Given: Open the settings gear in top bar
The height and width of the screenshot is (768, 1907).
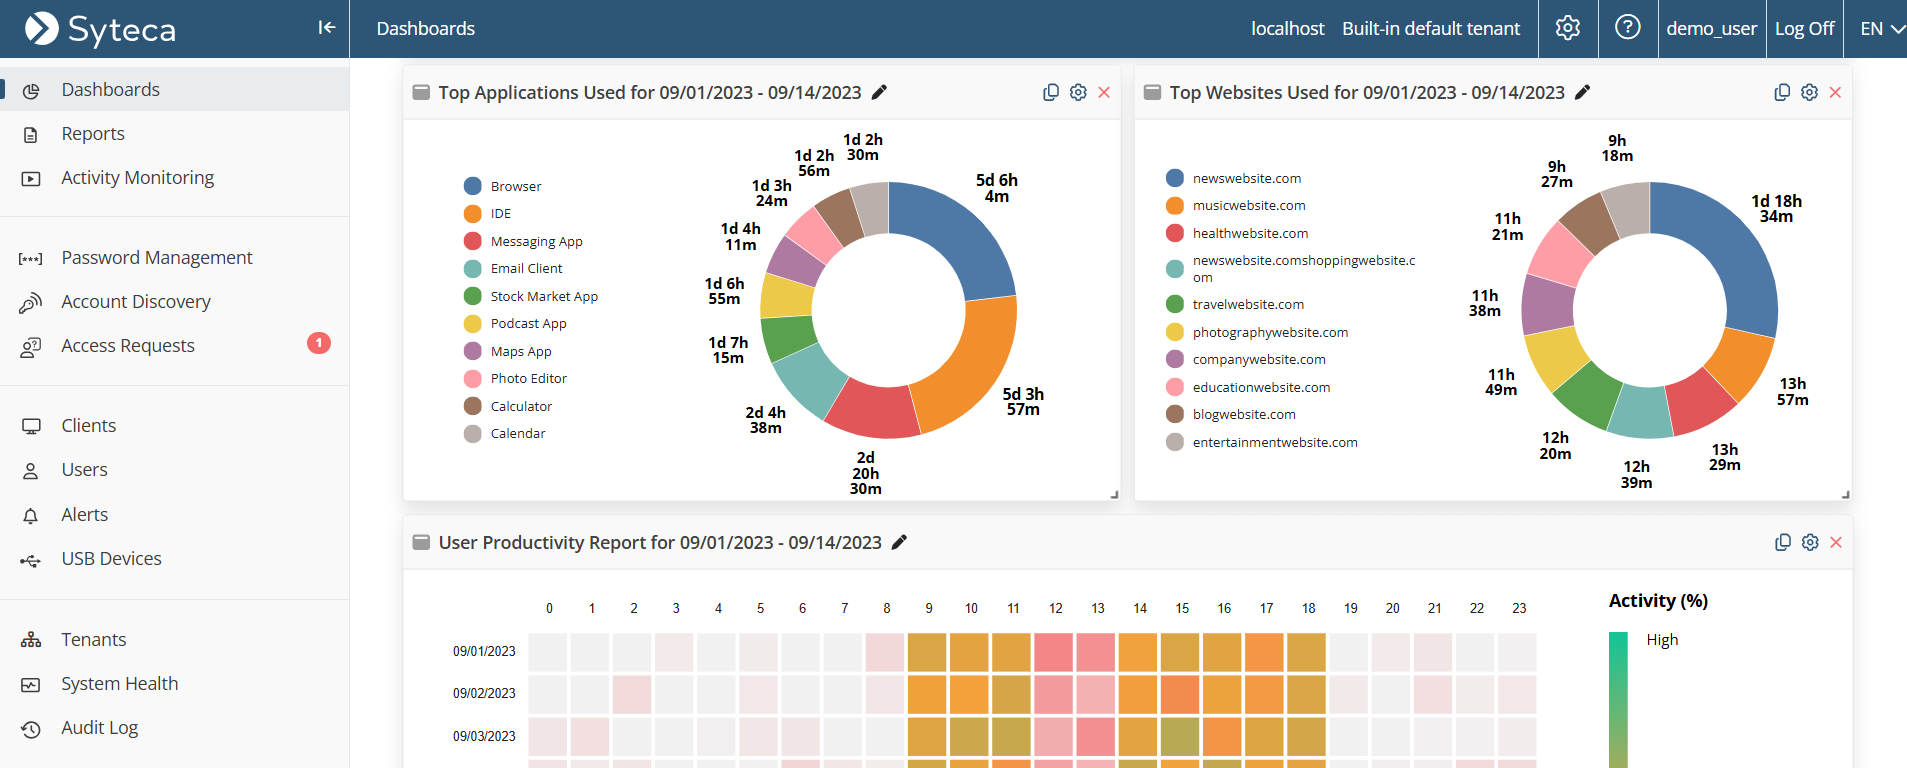Looking at the screenshot, I should tap(1567, 28).
